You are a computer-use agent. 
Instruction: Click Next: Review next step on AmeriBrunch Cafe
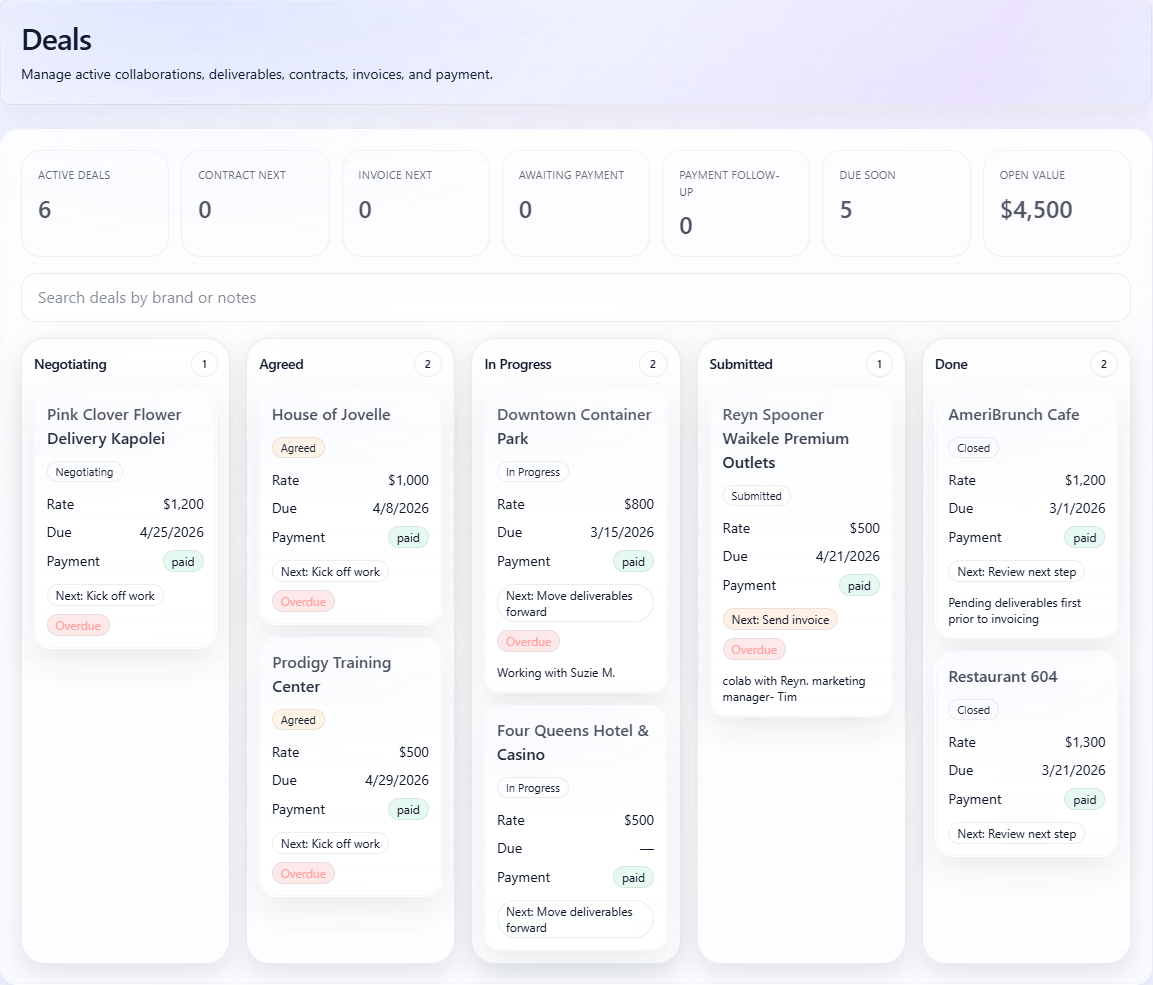(x=1017, y=571)
